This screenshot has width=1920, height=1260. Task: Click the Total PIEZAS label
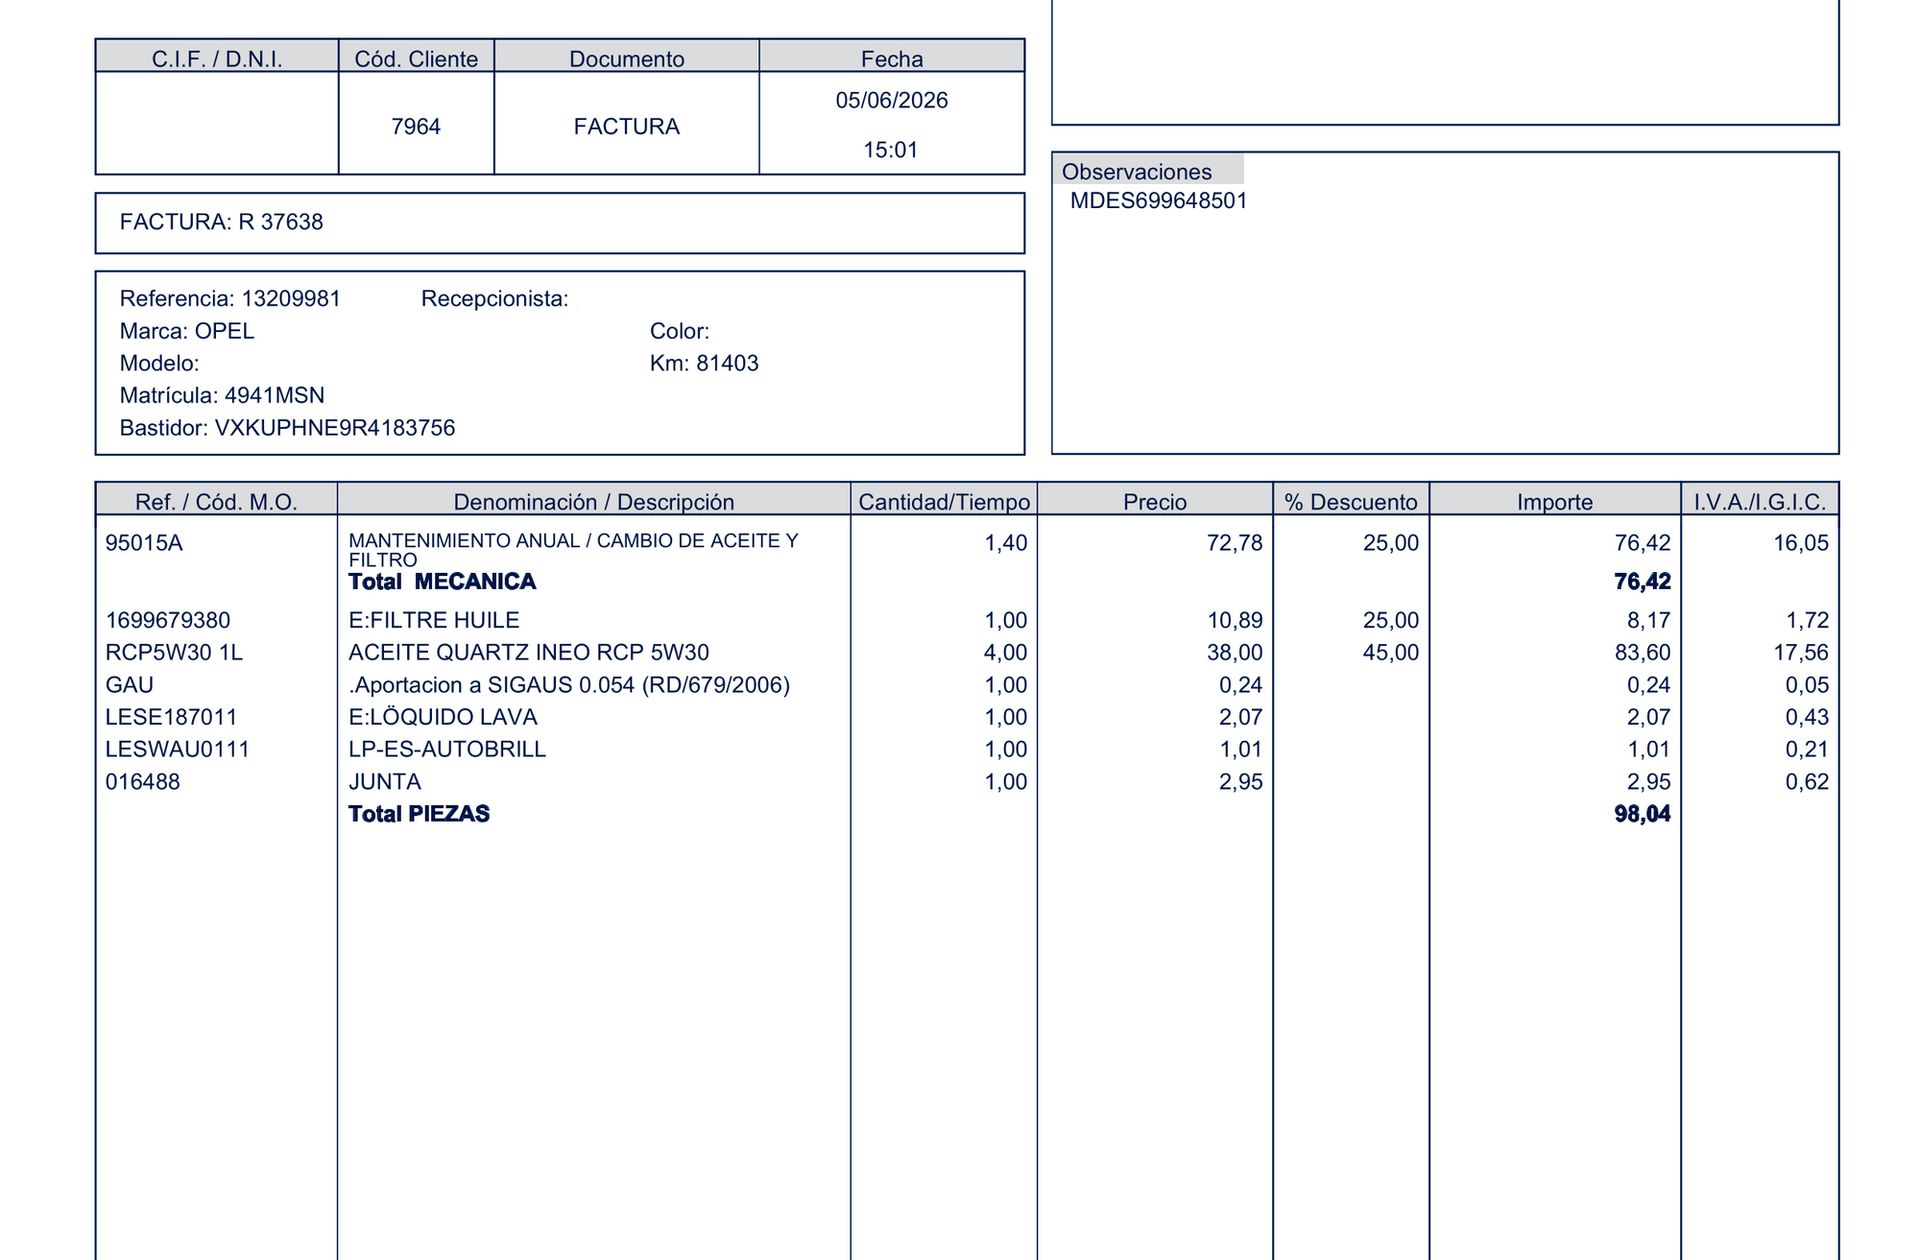click(419, 814)
